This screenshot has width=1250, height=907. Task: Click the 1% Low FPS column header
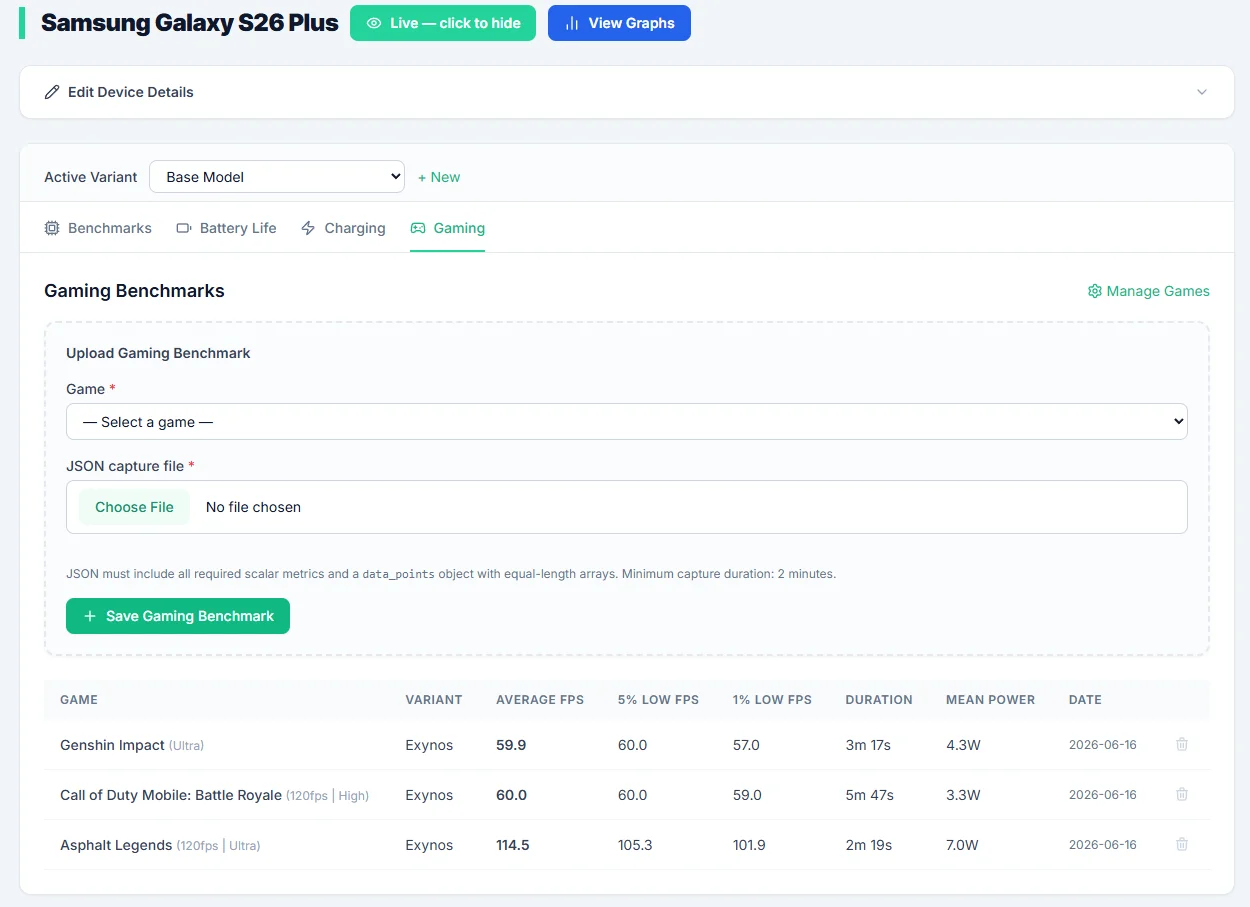tap(772, 700)
